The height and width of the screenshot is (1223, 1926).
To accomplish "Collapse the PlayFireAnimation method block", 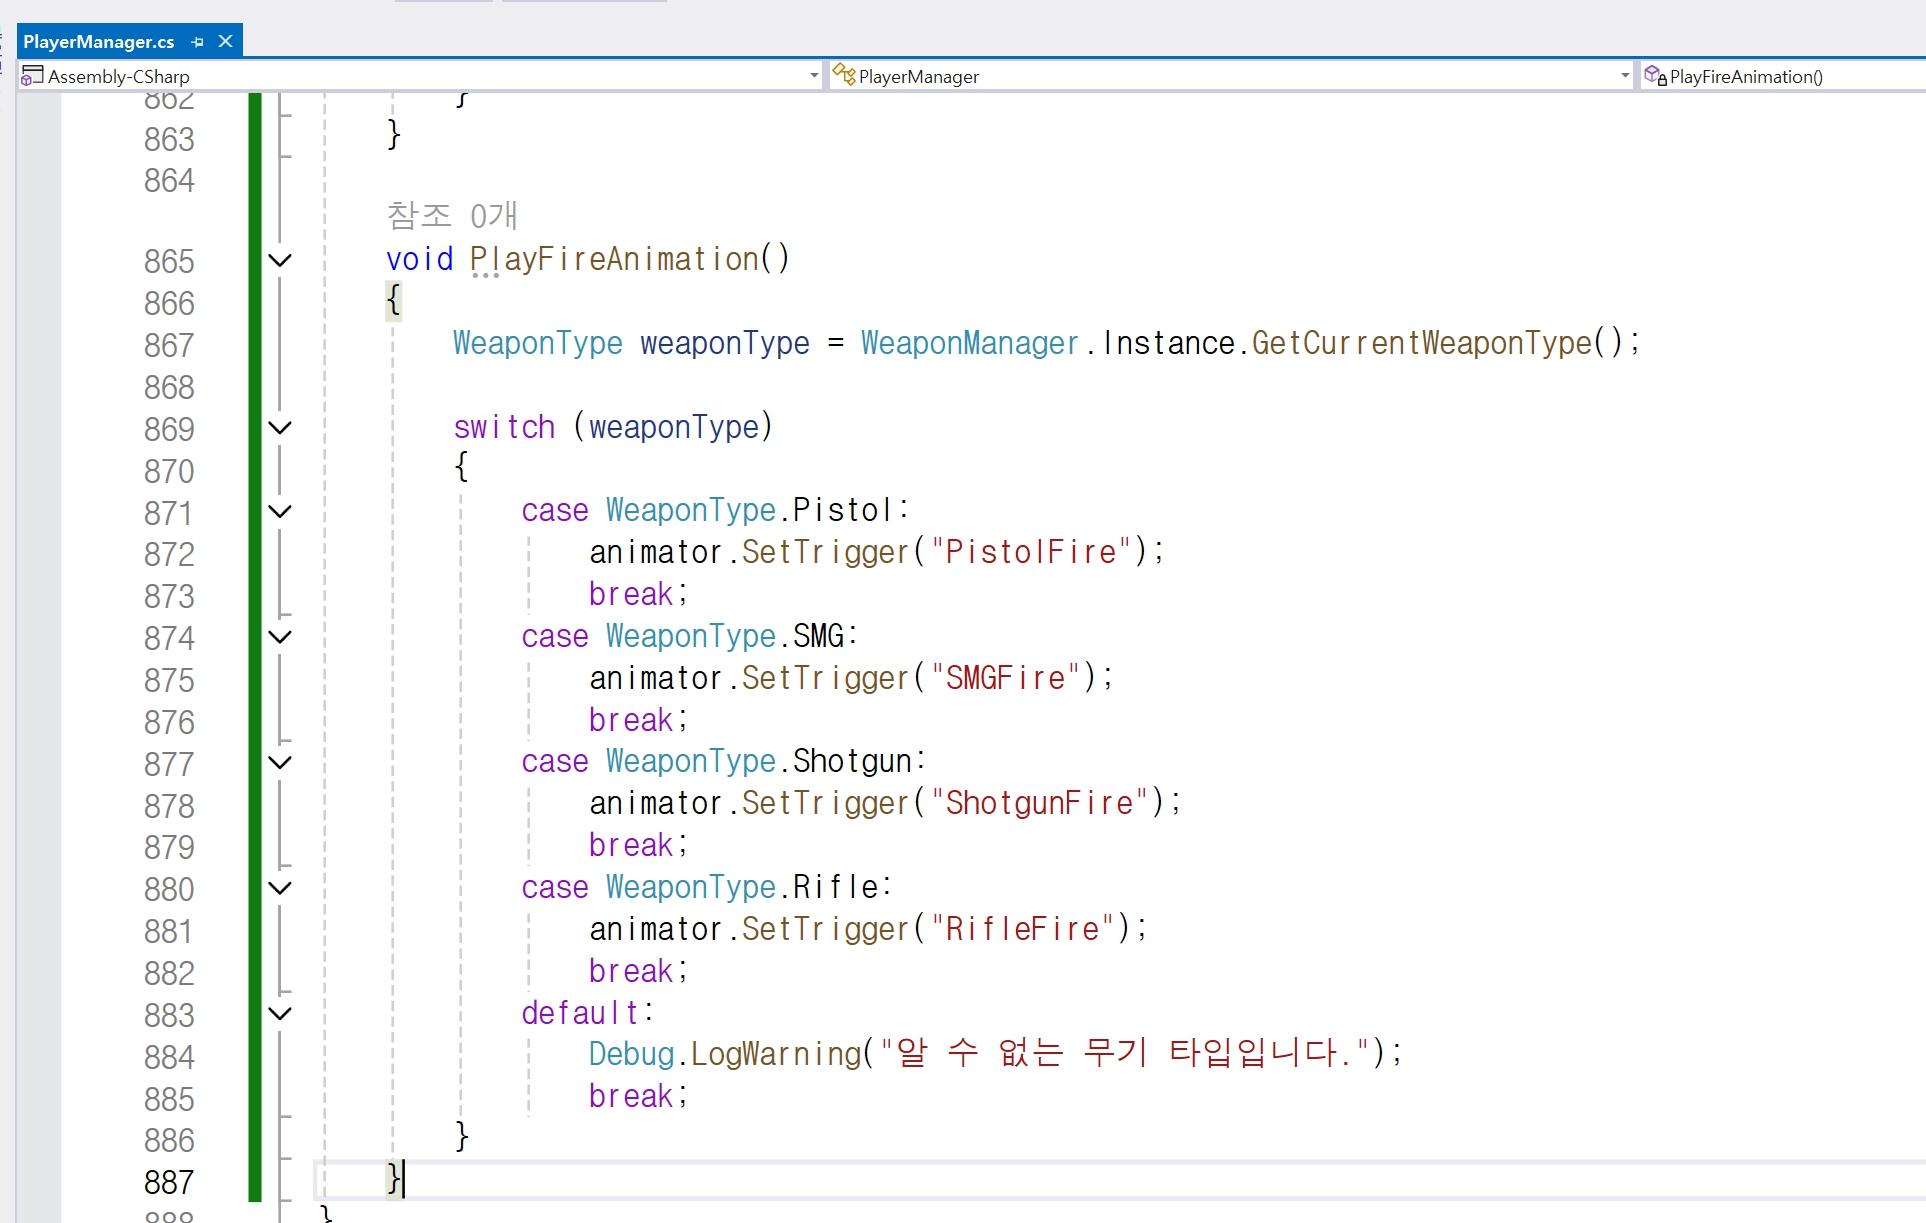I will tap(280, 261).
